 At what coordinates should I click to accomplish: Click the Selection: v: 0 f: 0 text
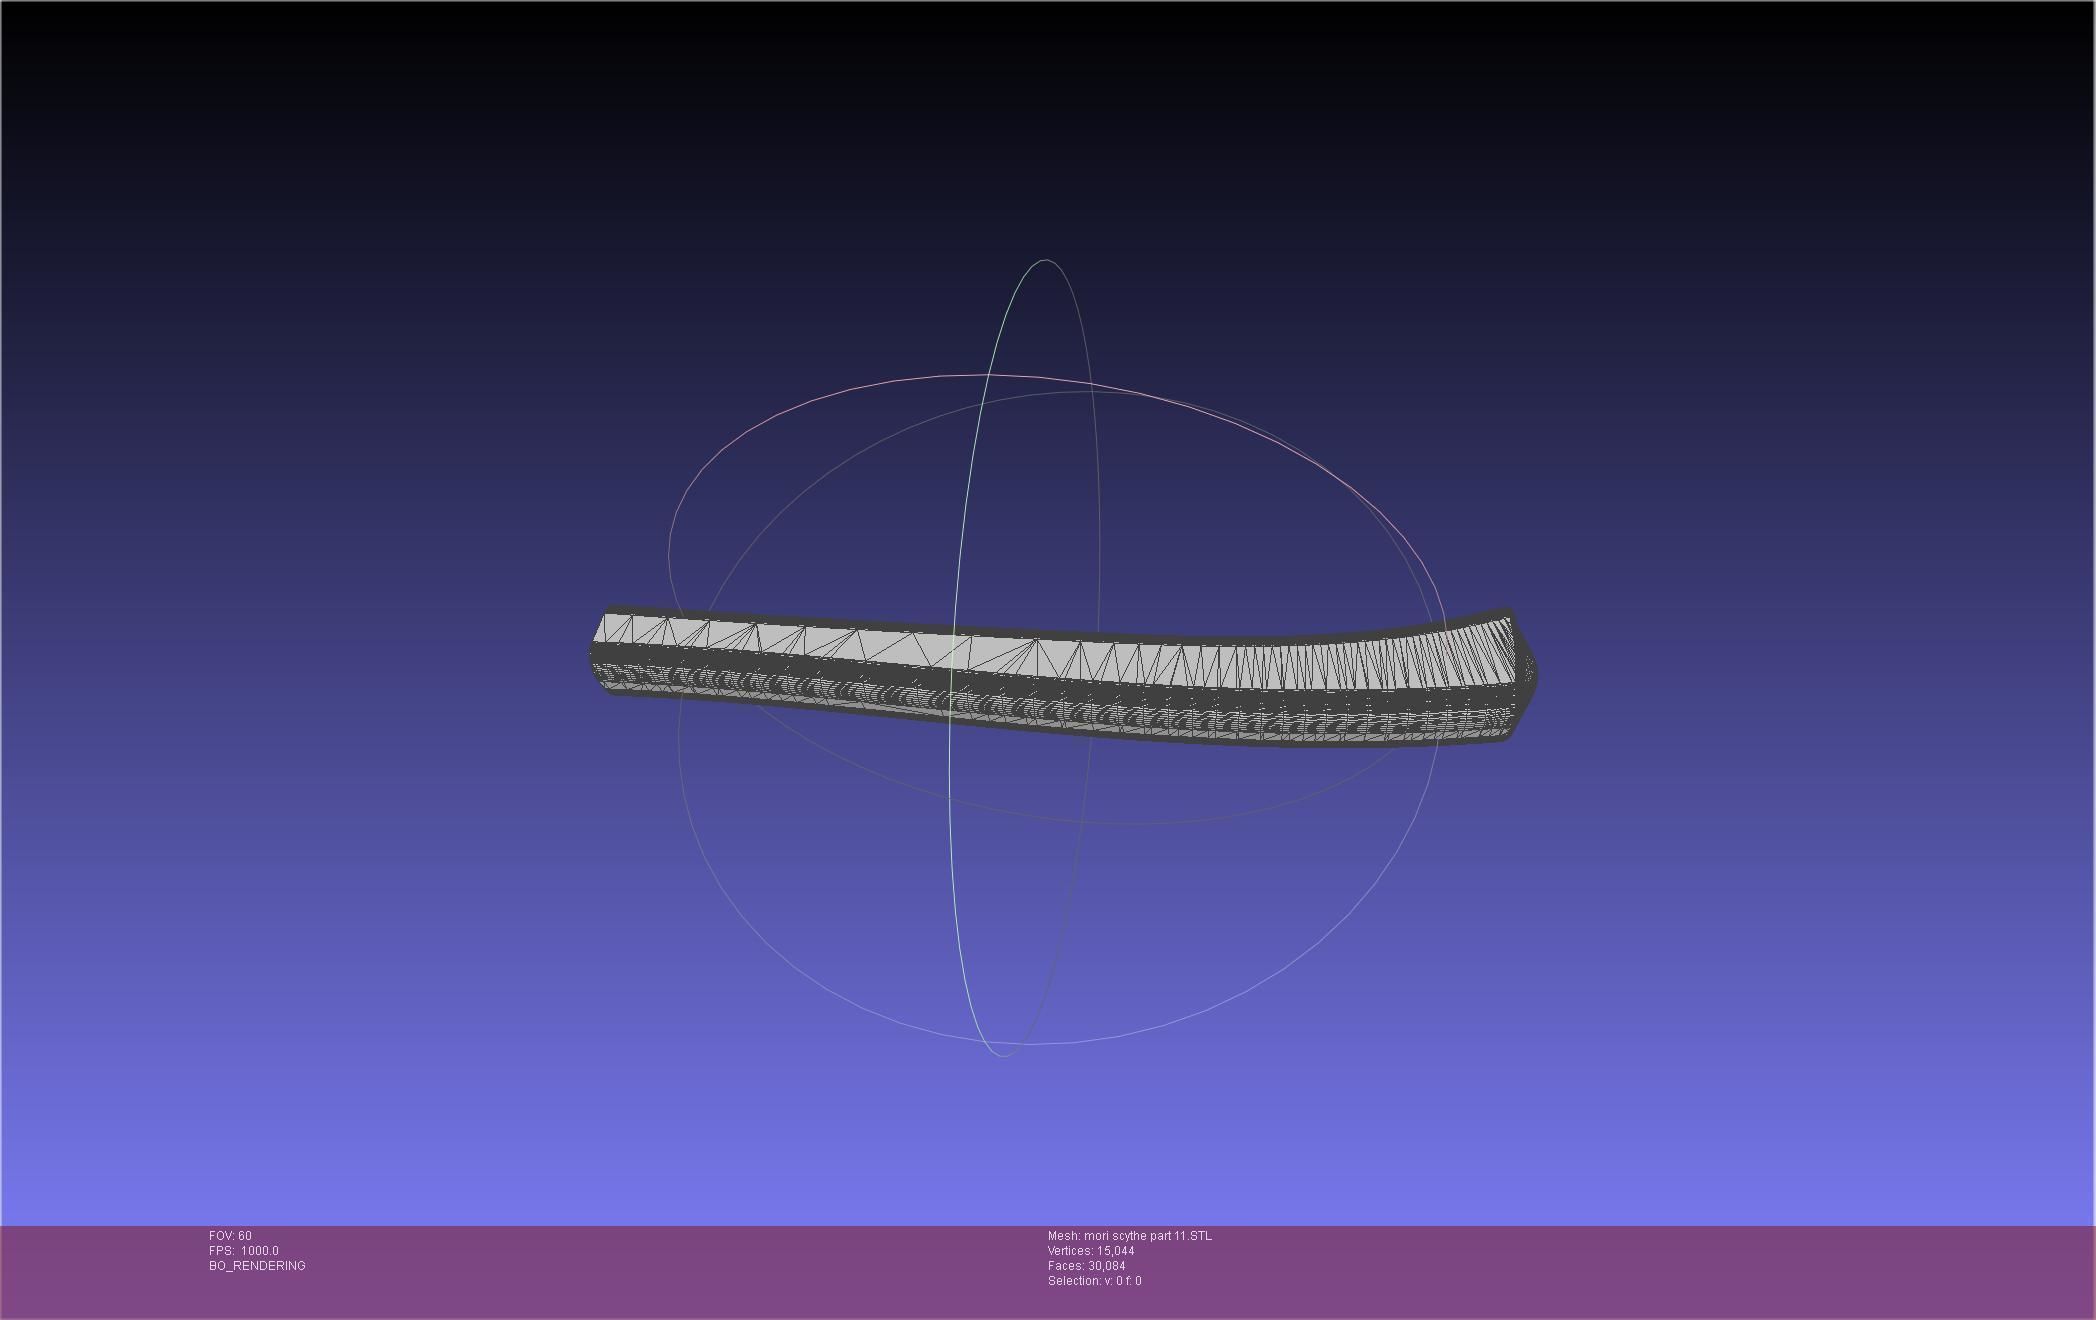pos(1094,1281)
